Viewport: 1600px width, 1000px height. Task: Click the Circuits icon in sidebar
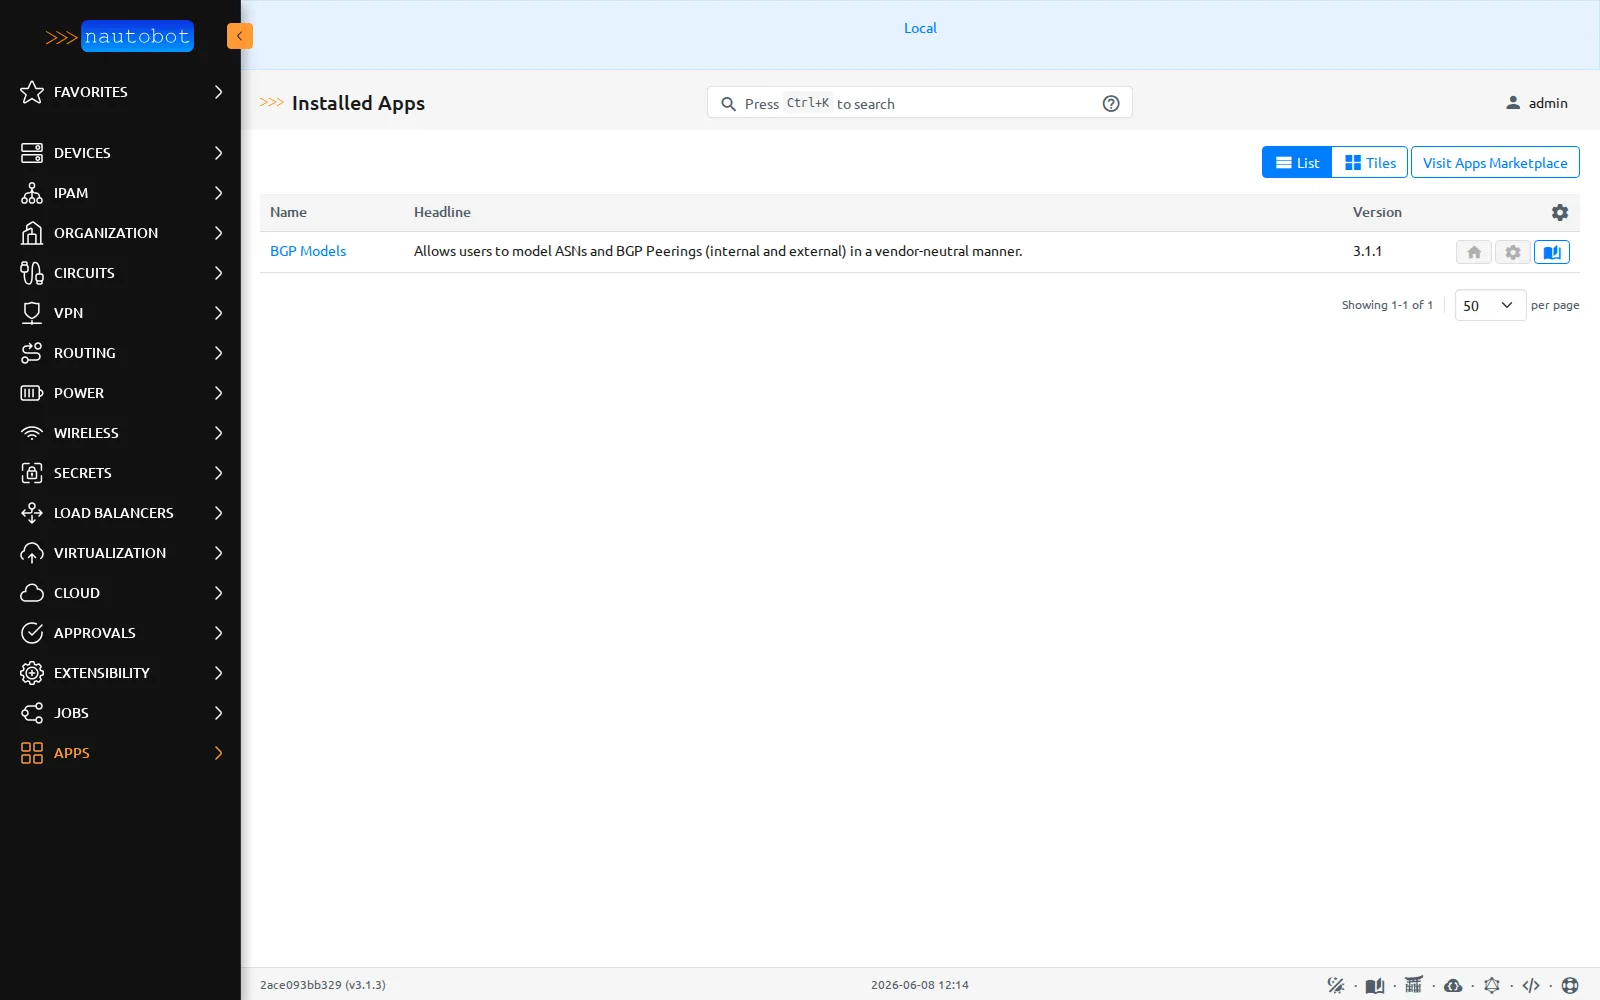pos(32,273)
